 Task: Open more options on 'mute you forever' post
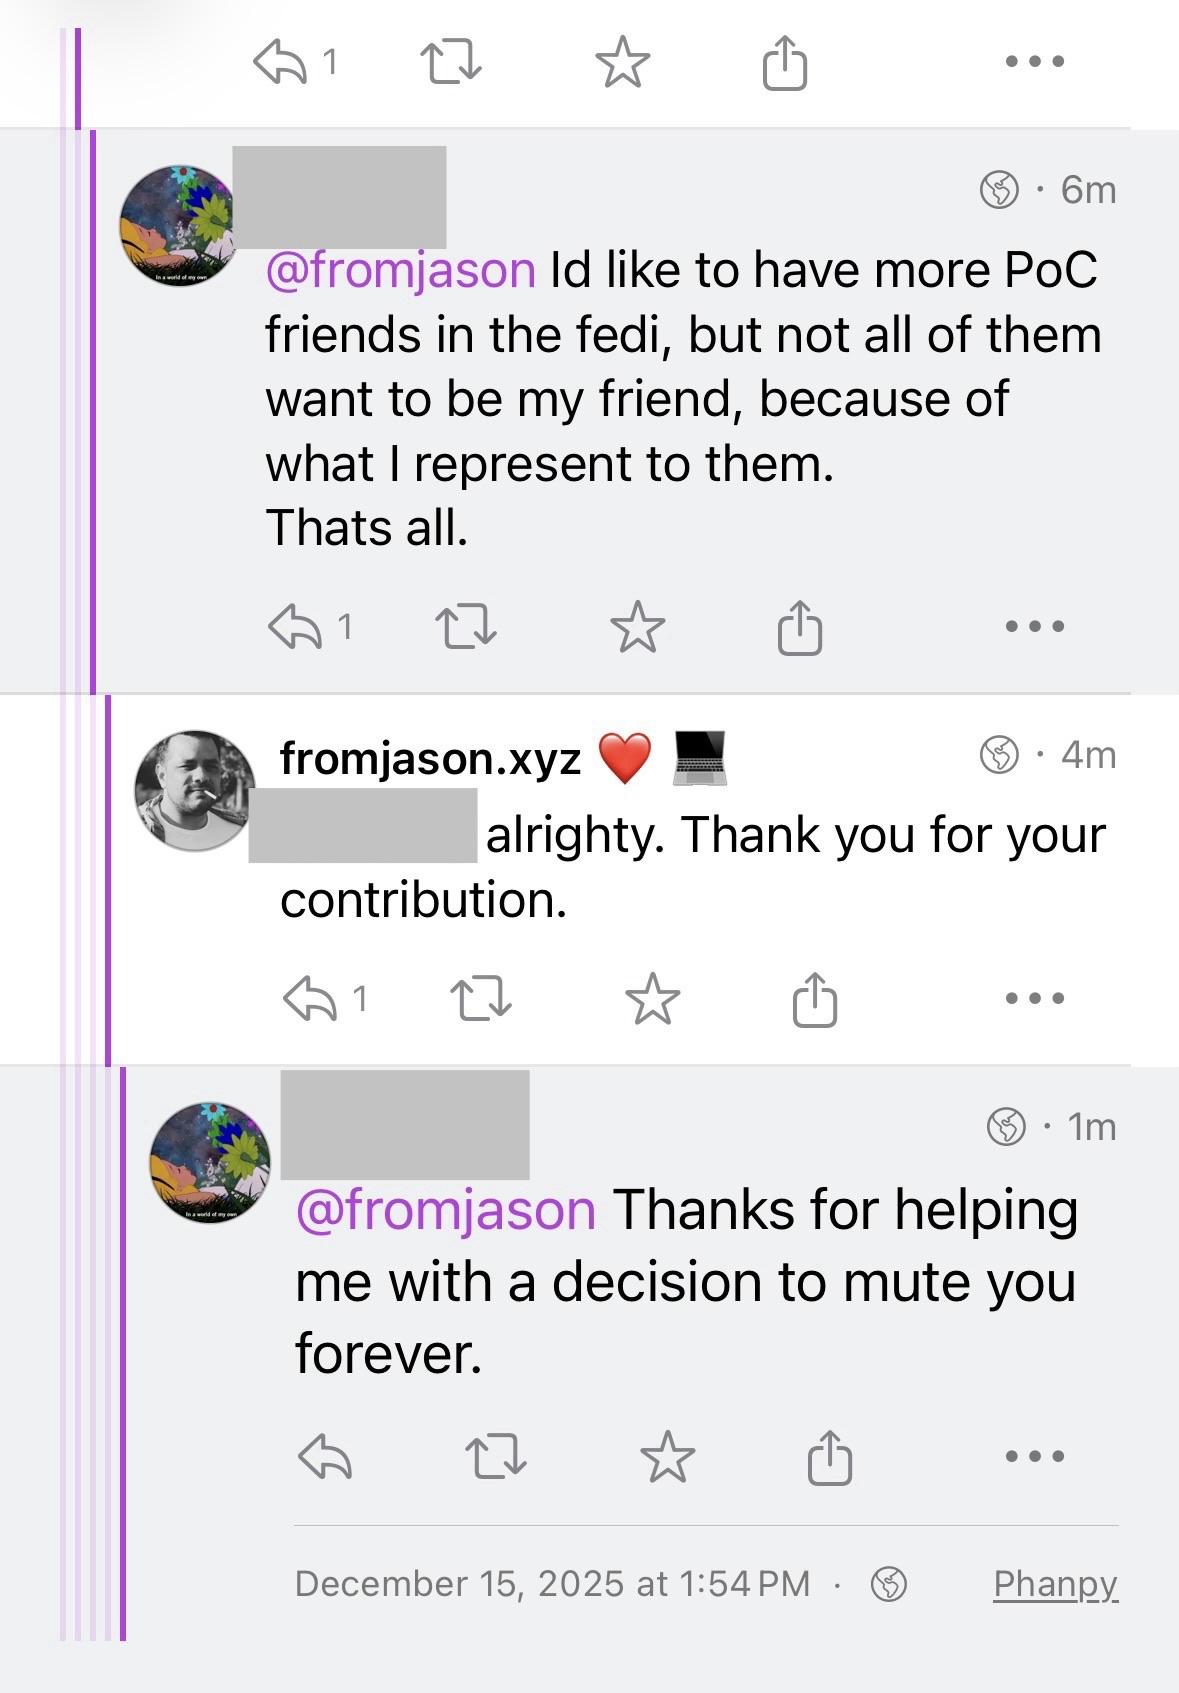1034,1456
